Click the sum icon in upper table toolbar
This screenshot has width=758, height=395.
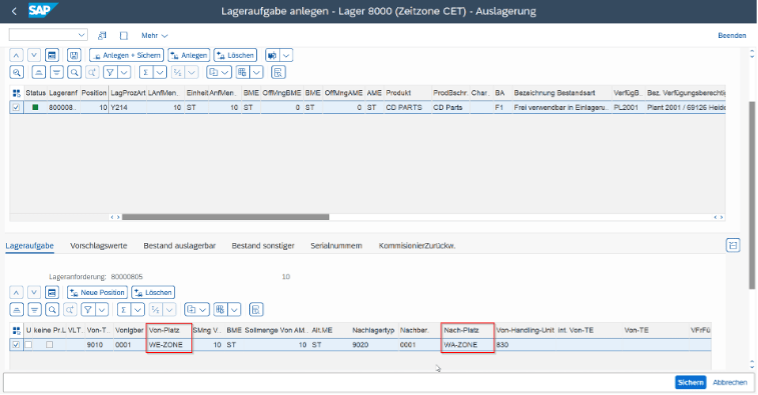(x=146, y=73)
